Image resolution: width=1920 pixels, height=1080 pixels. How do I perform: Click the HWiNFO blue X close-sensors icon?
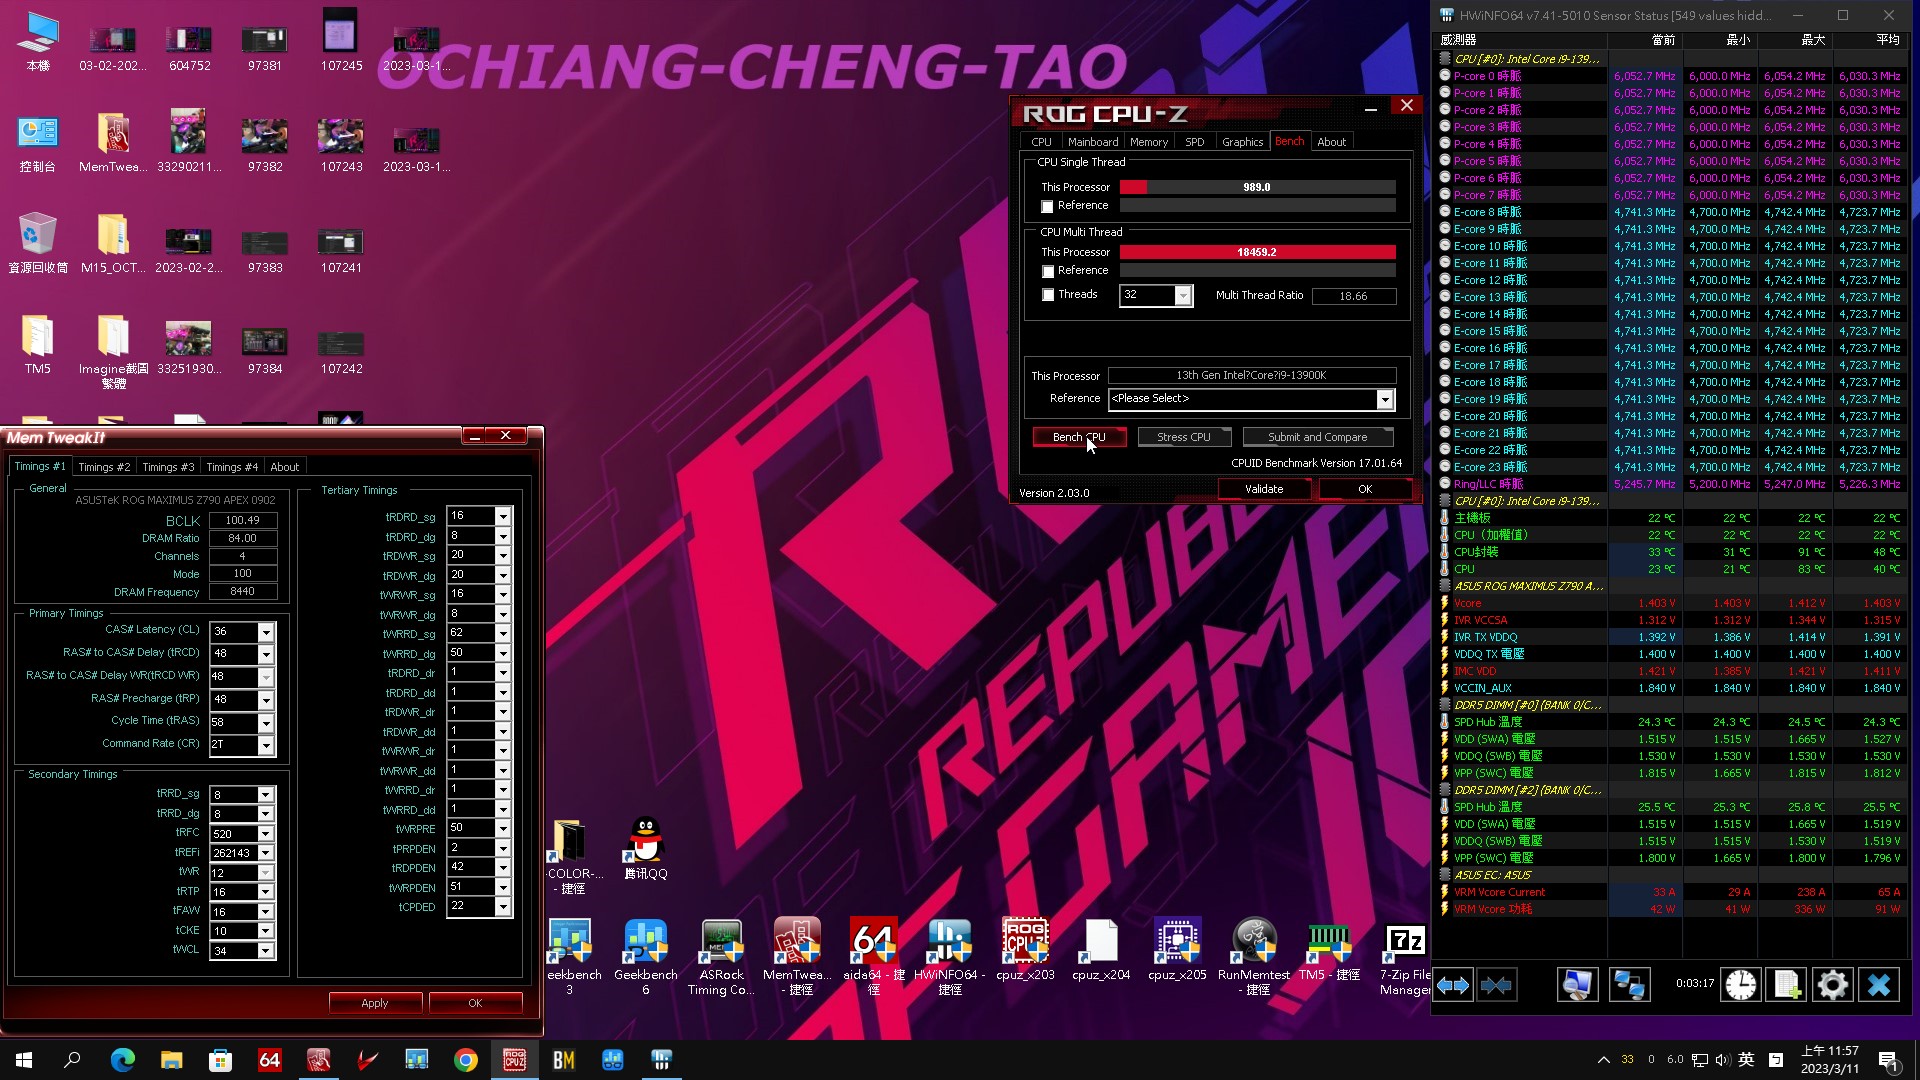click(1878, 985)
